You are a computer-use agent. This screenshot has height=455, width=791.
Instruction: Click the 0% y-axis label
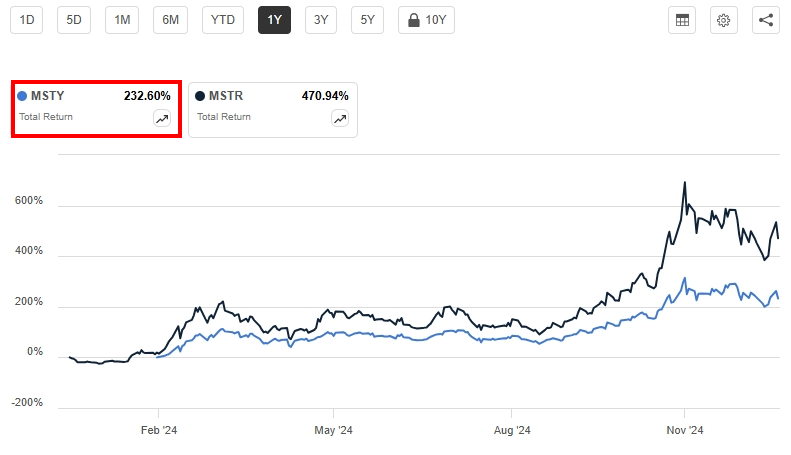pos(35,352)
